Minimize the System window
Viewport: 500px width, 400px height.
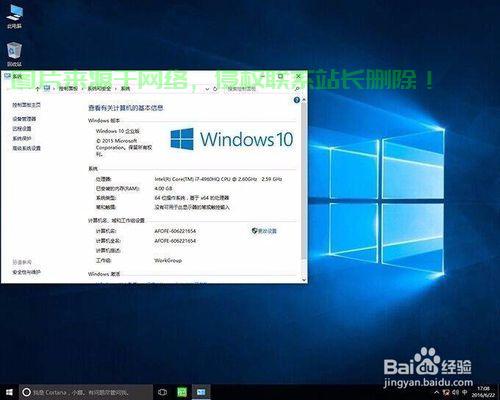(263, 76)
